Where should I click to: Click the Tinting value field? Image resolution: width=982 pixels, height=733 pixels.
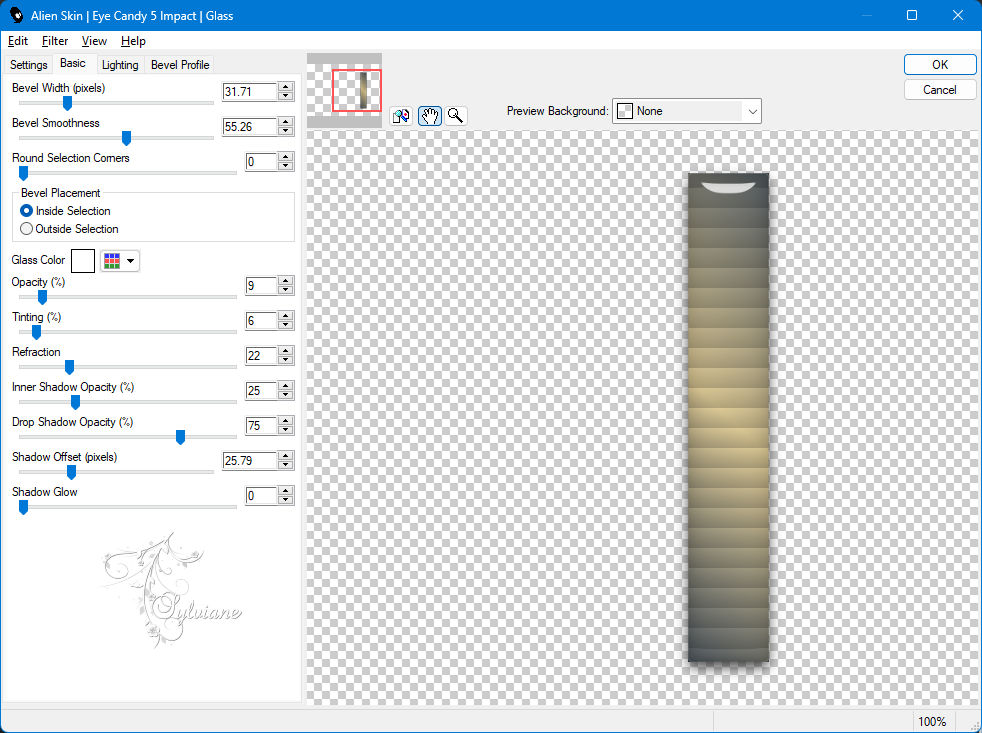261,321
